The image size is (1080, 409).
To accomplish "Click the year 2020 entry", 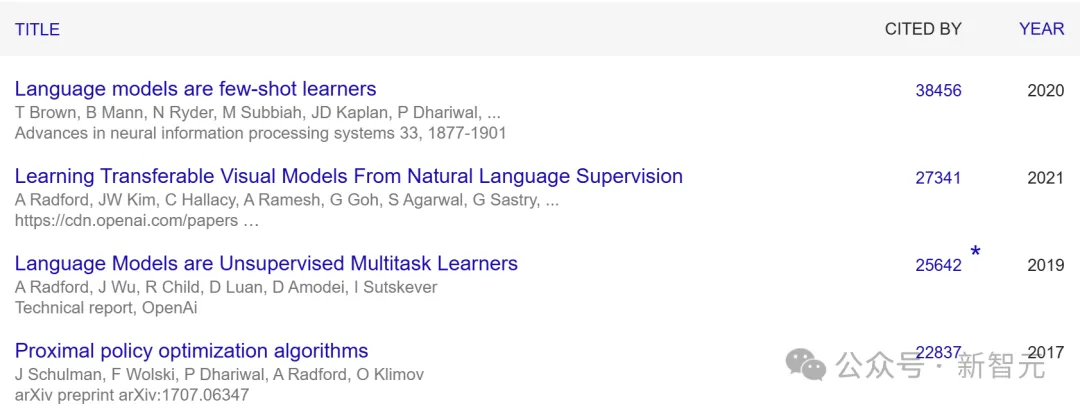I will pos(1045,91).
